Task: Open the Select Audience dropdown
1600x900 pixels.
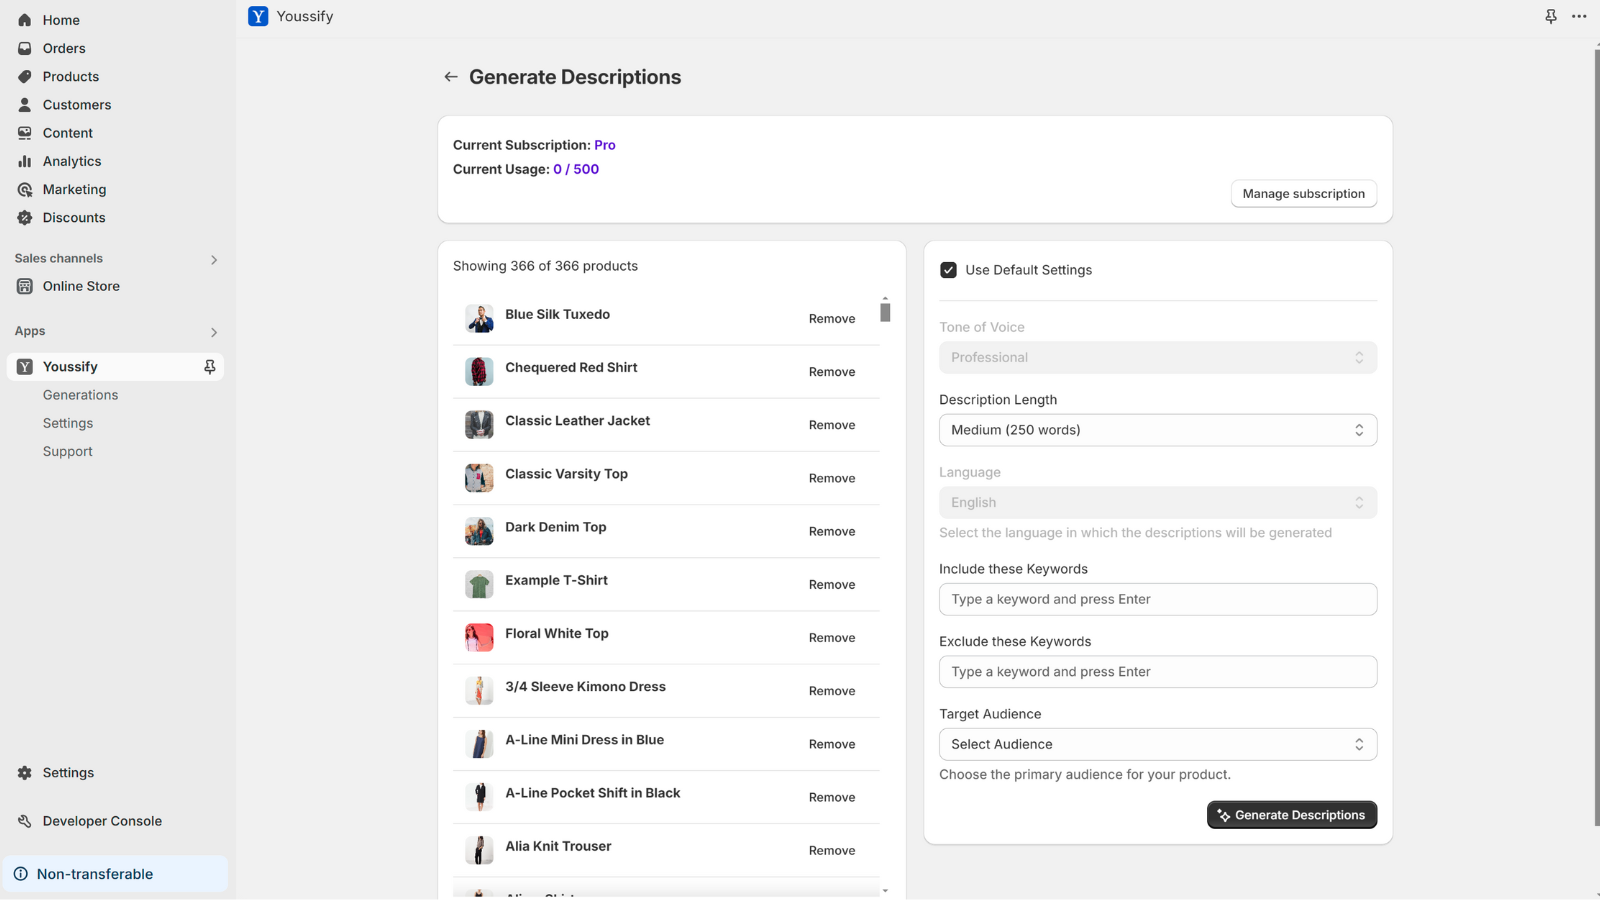Action: pyautogui.click(x=1157, y=744)
